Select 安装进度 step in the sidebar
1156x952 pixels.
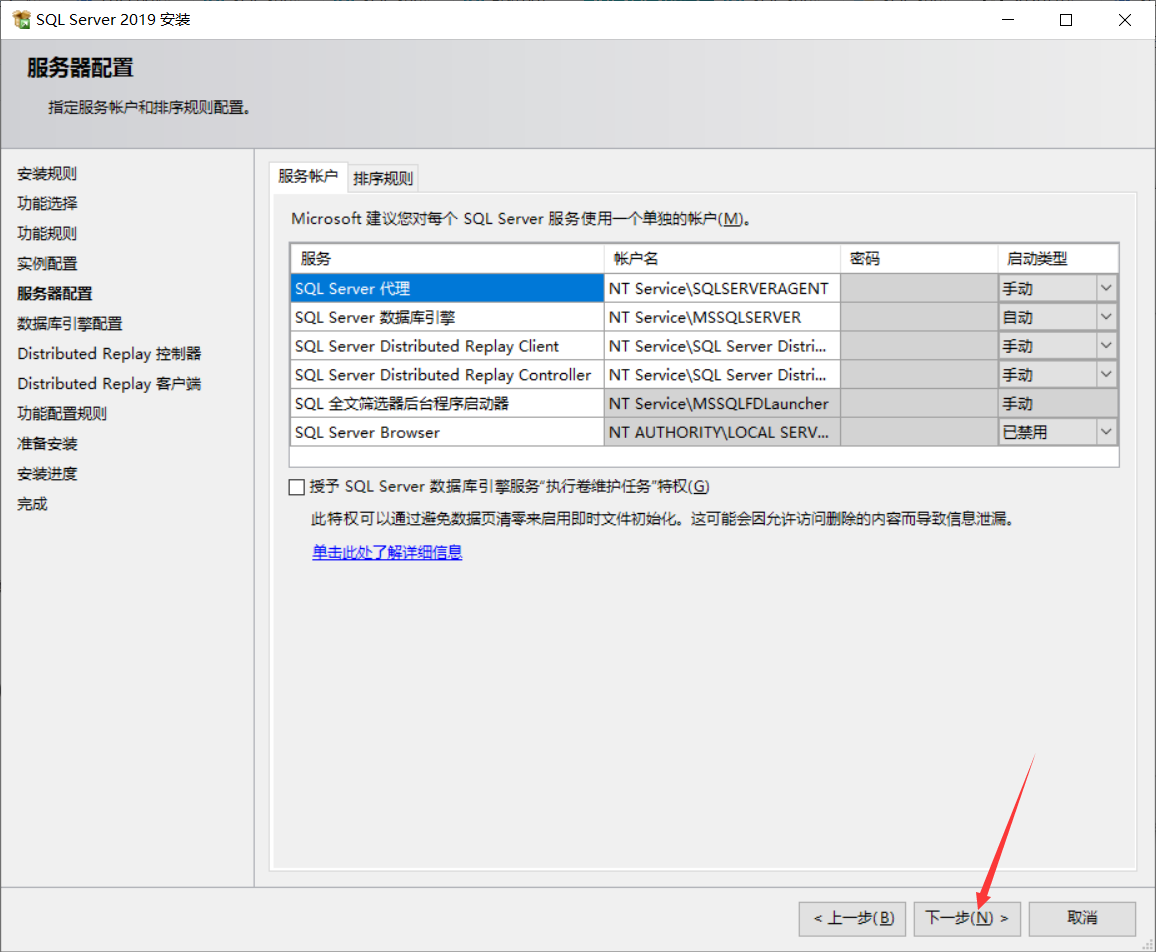click(47, 474)
